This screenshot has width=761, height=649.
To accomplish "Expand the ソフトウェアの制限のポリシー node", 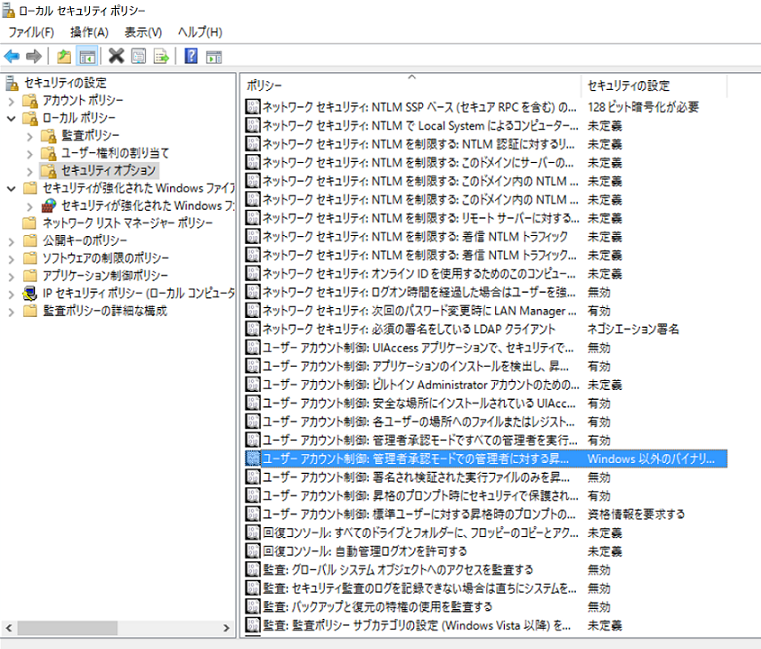I will [x=11, y=259].
